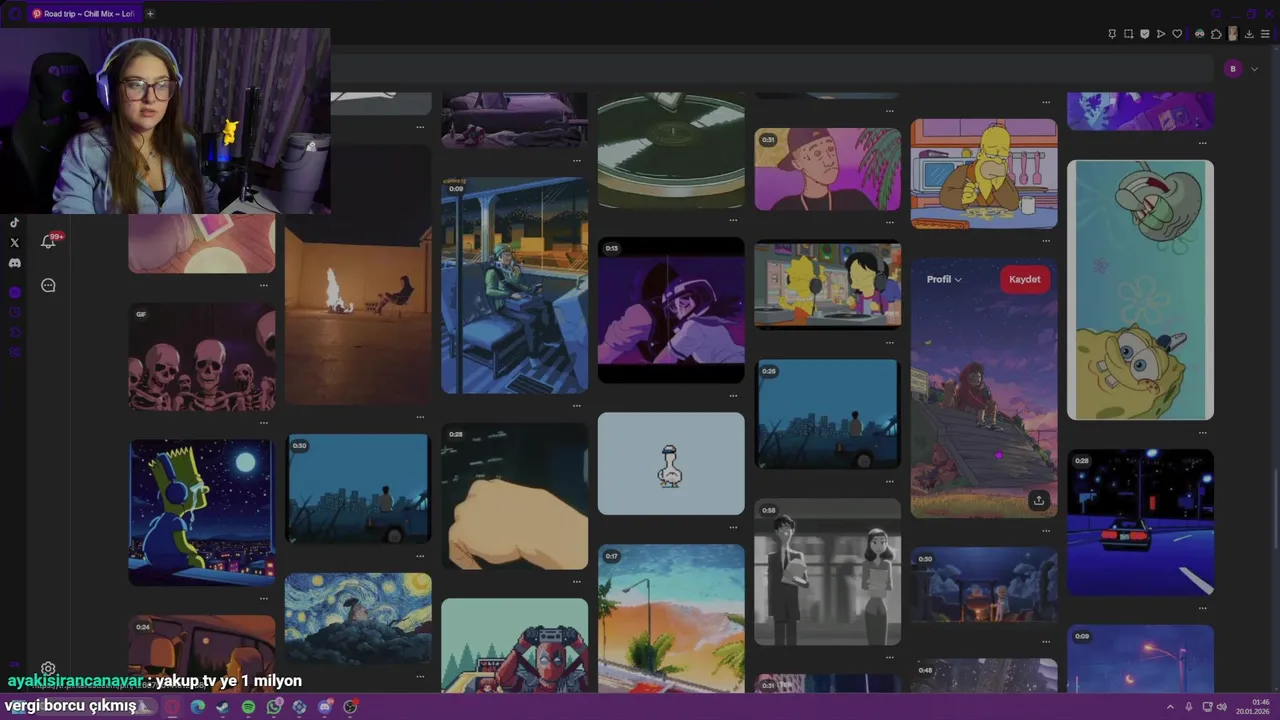
Task: Open the pink skeletons GIF pin
Action: (x=201, y=357)
